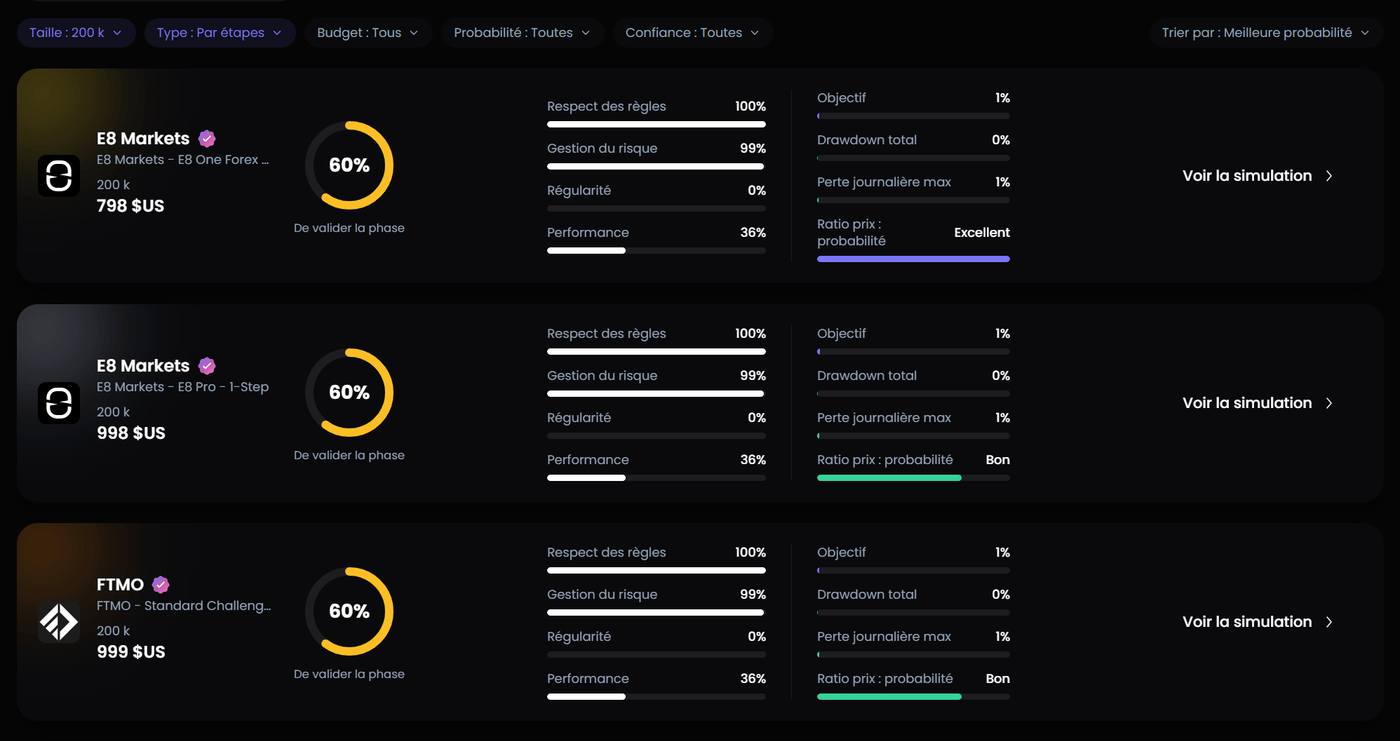Image resolution: width=1400 pixels, height=741 pixels.
Task: Click the 'E8 Markets - E8 Pro - 1-Step' subtitle
Action: (183, 387)
